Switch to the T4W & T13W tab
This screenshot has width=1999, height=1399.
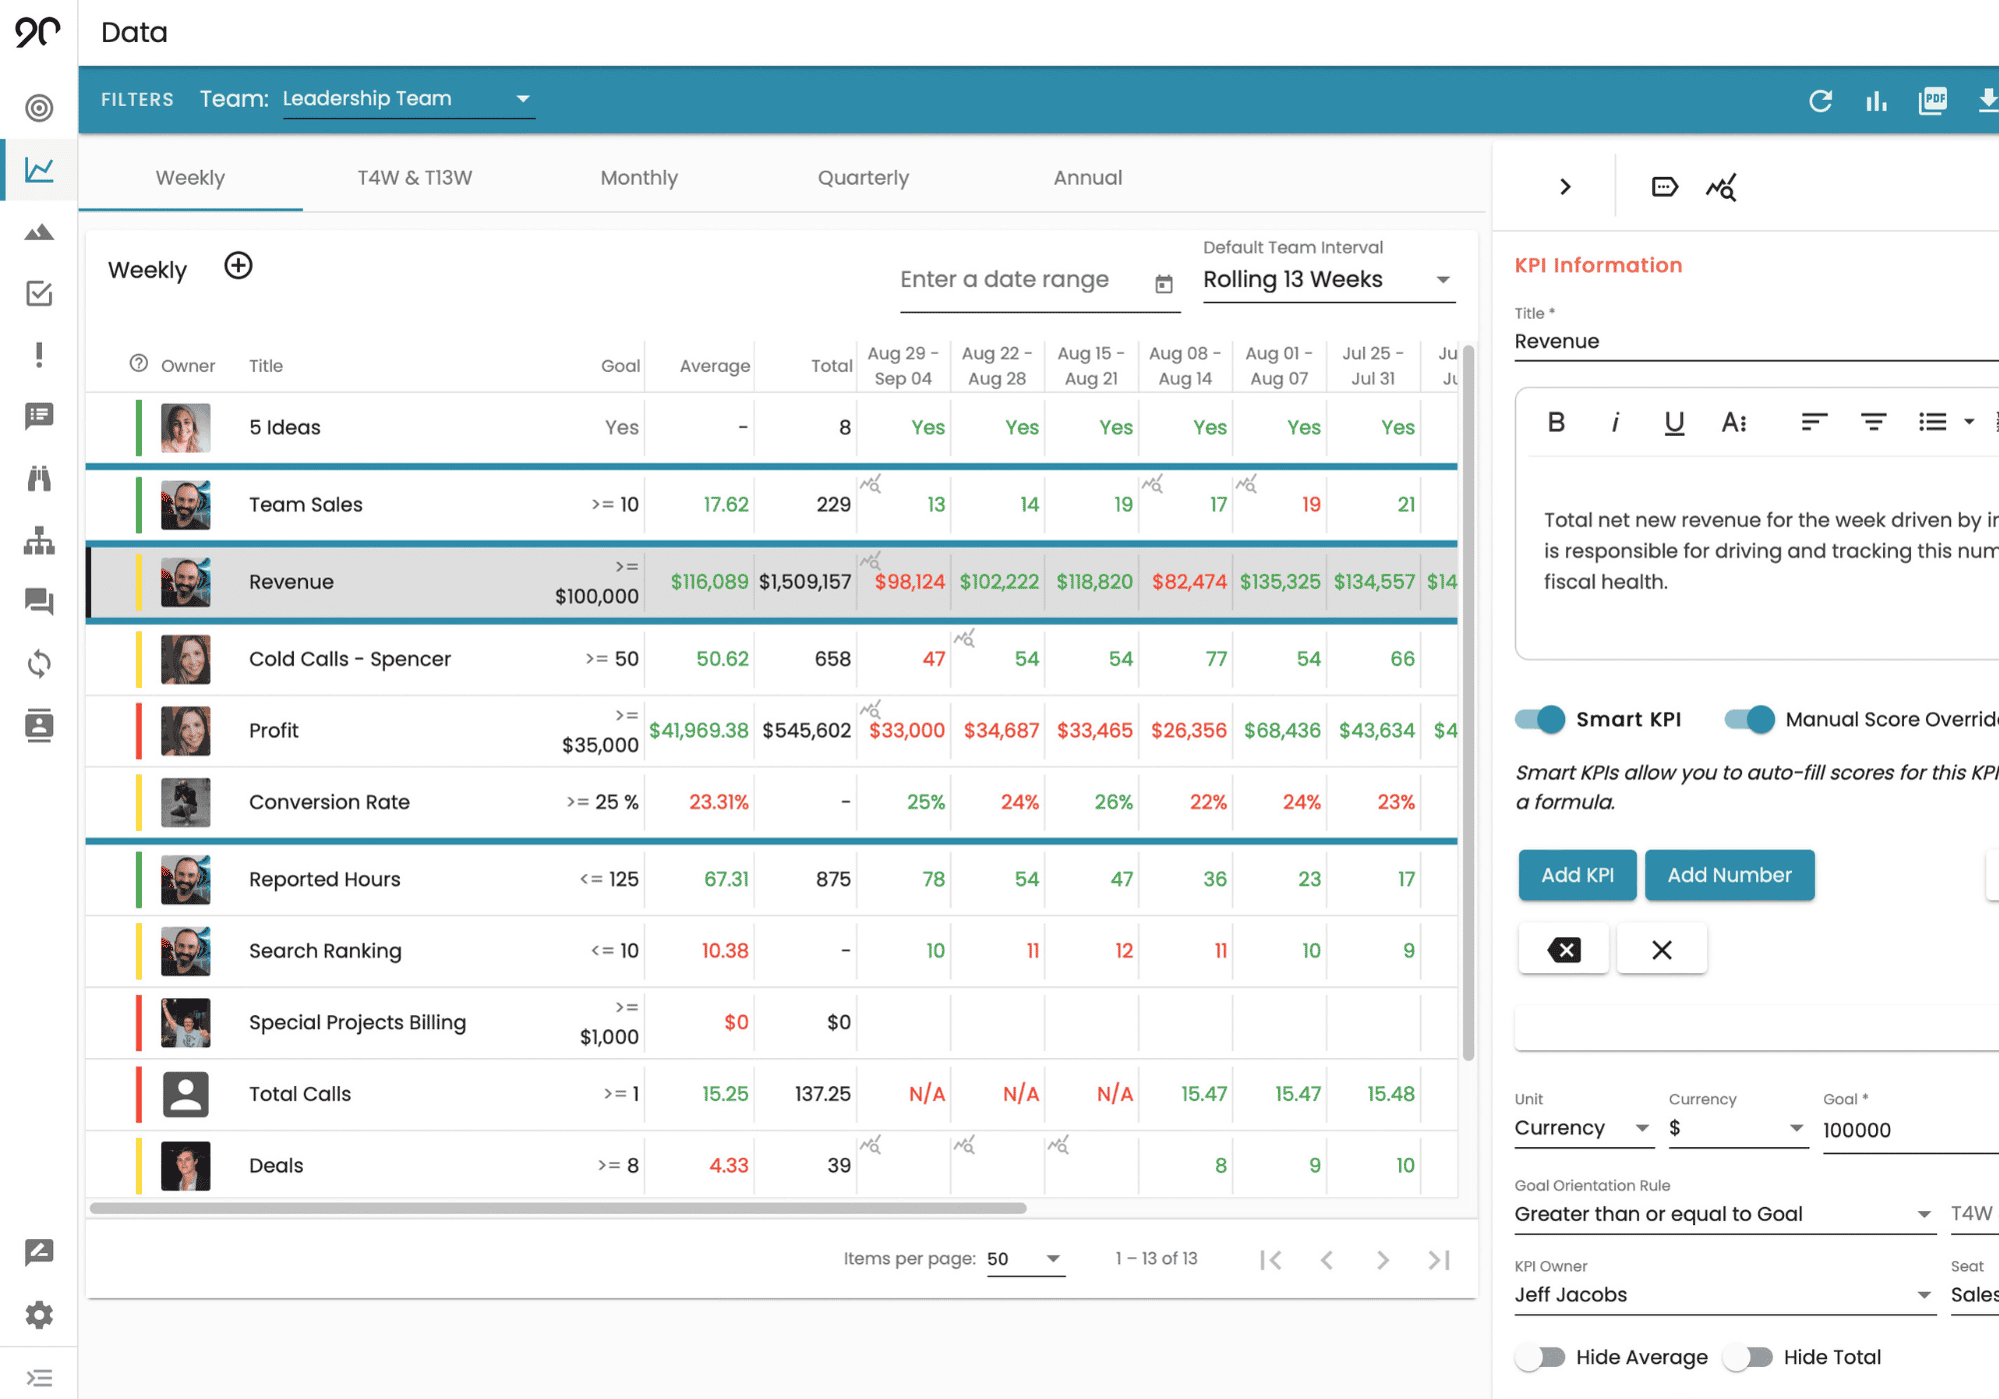(x=415, y=177)
